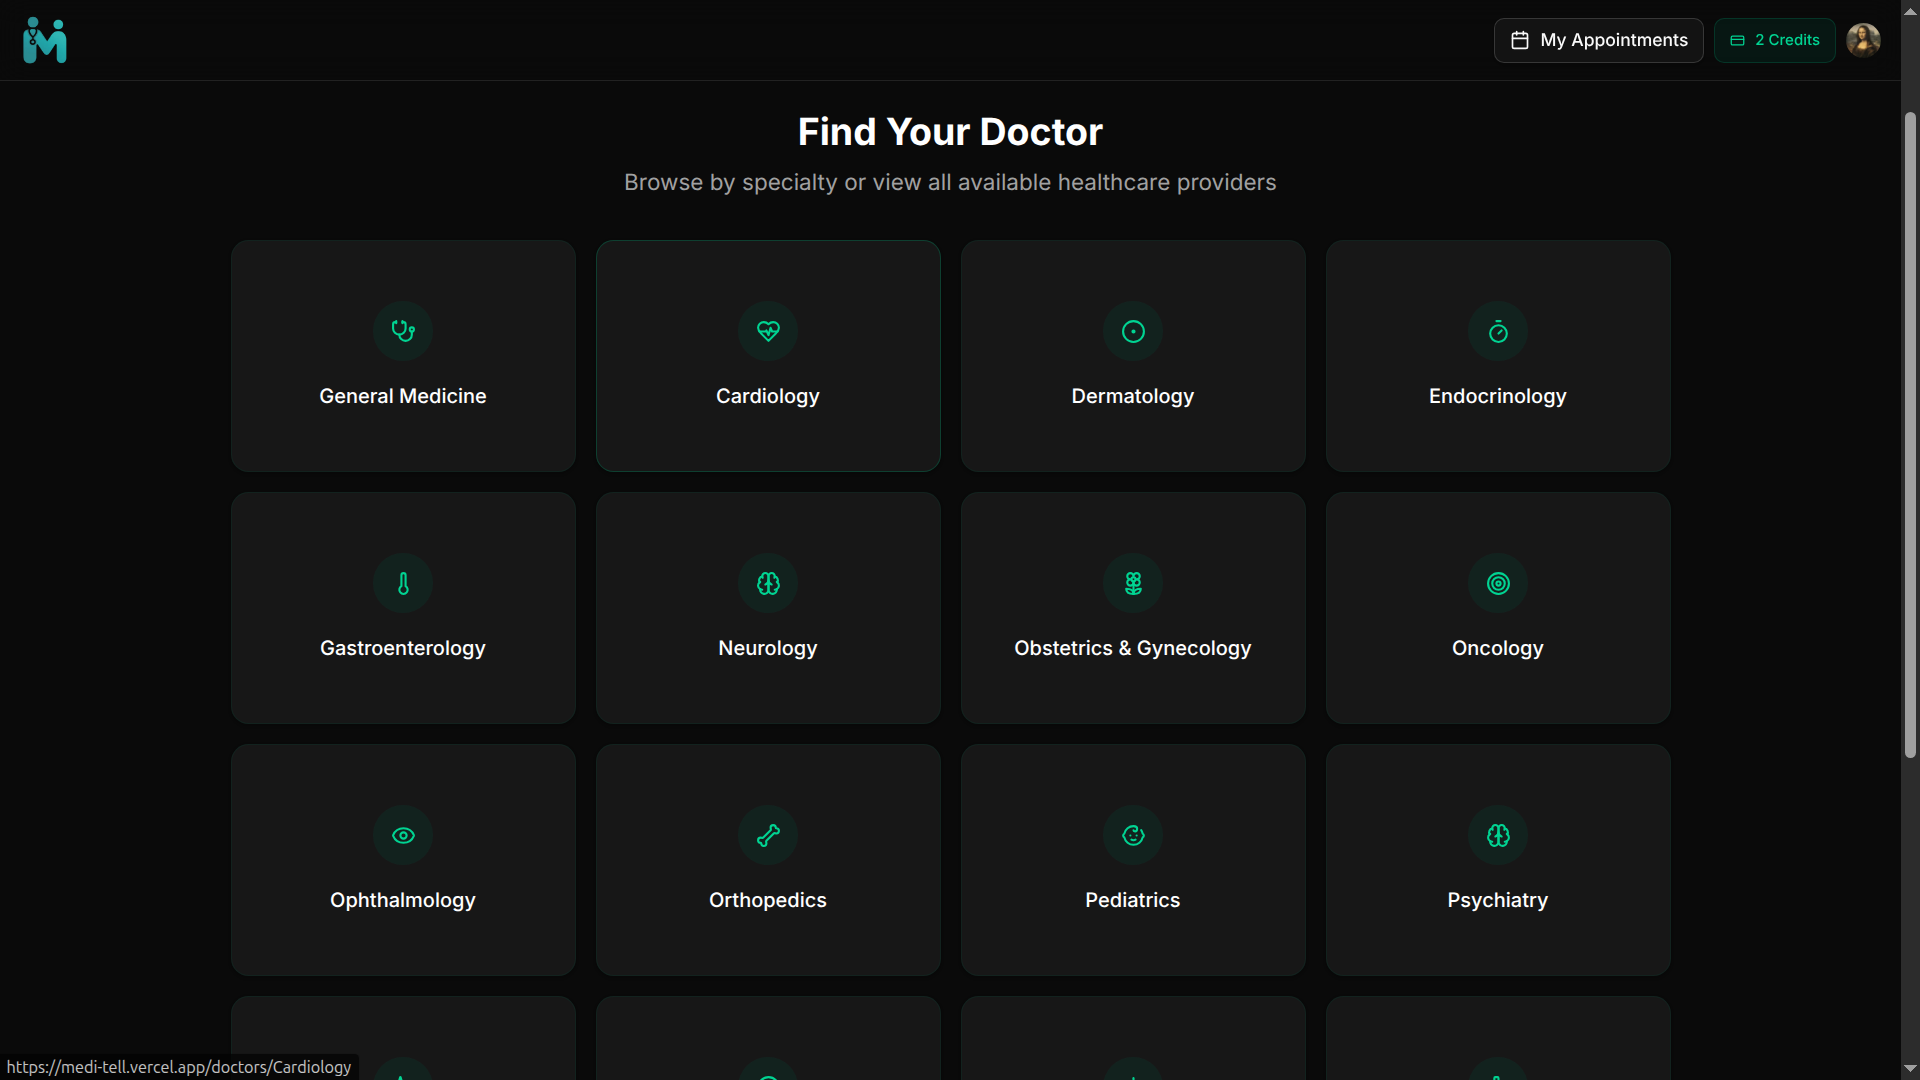Screen dimensions: 1920x1080
Task: Open the Dermatology specialty label
Action: pyautogui.click(x=1133, y=396)
